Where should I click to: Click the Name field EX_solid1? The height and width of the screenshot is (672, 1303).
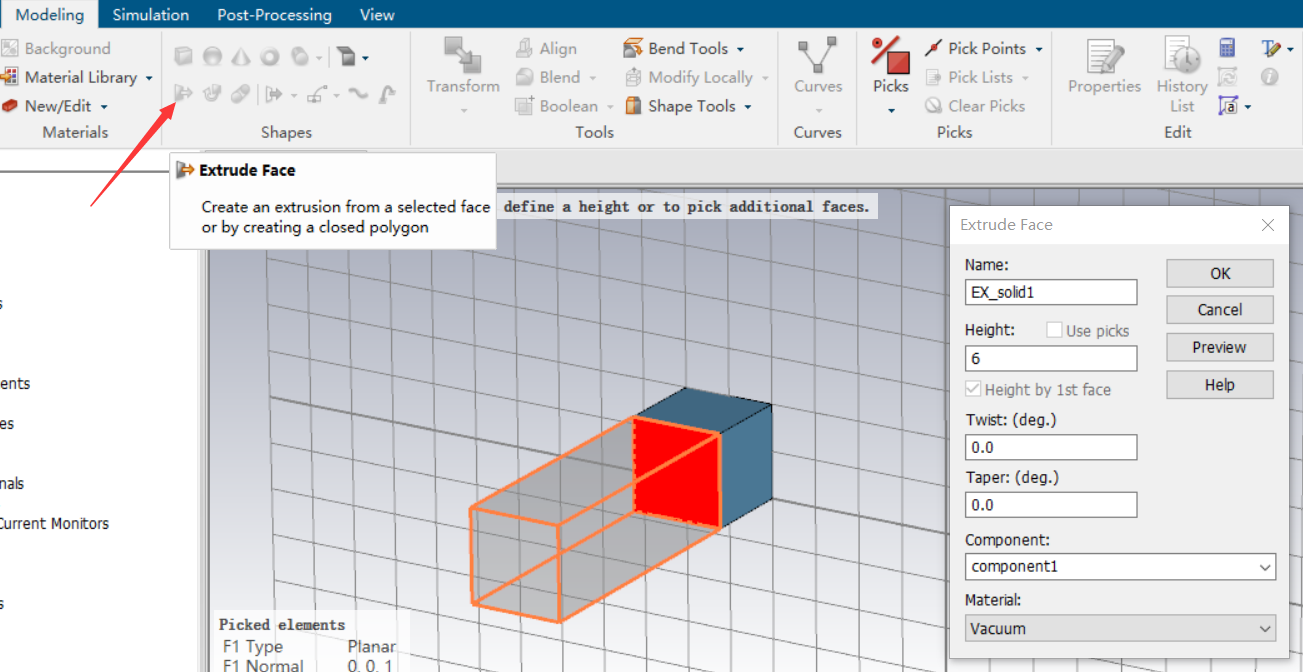coord(1051,292)
